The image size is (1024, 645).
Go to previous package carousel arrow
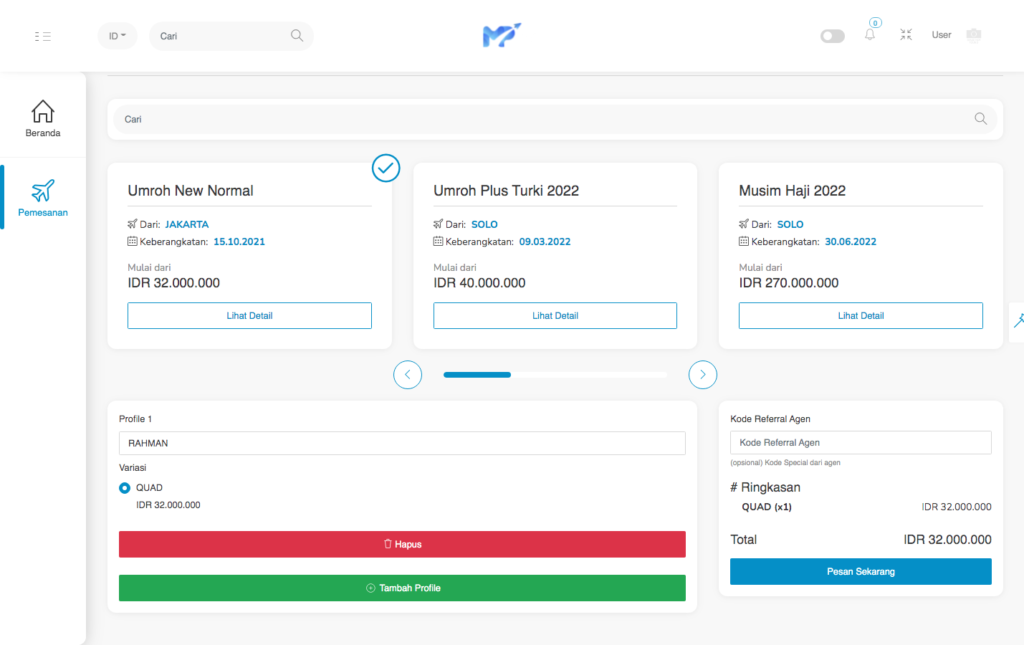pos(408,375)
